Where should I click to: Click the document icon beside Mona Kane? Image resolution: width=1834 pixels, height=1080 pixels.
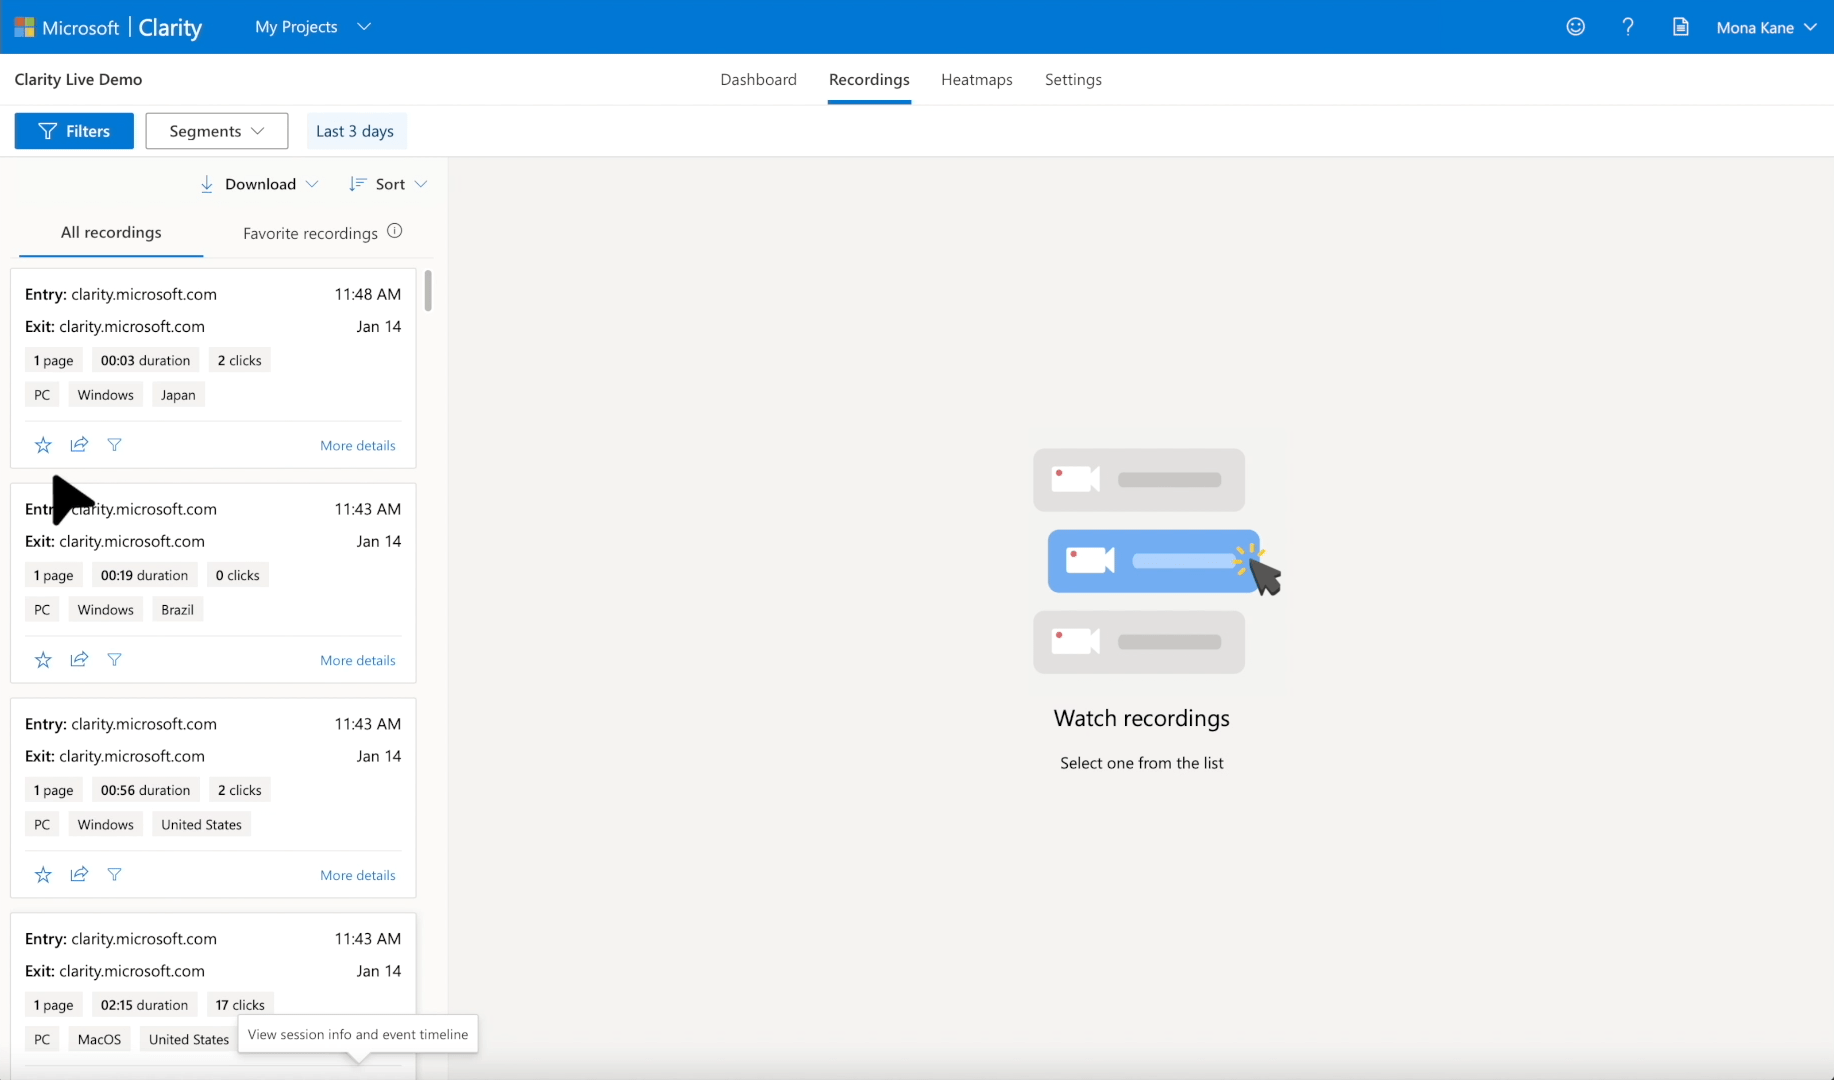(1681, 27)
